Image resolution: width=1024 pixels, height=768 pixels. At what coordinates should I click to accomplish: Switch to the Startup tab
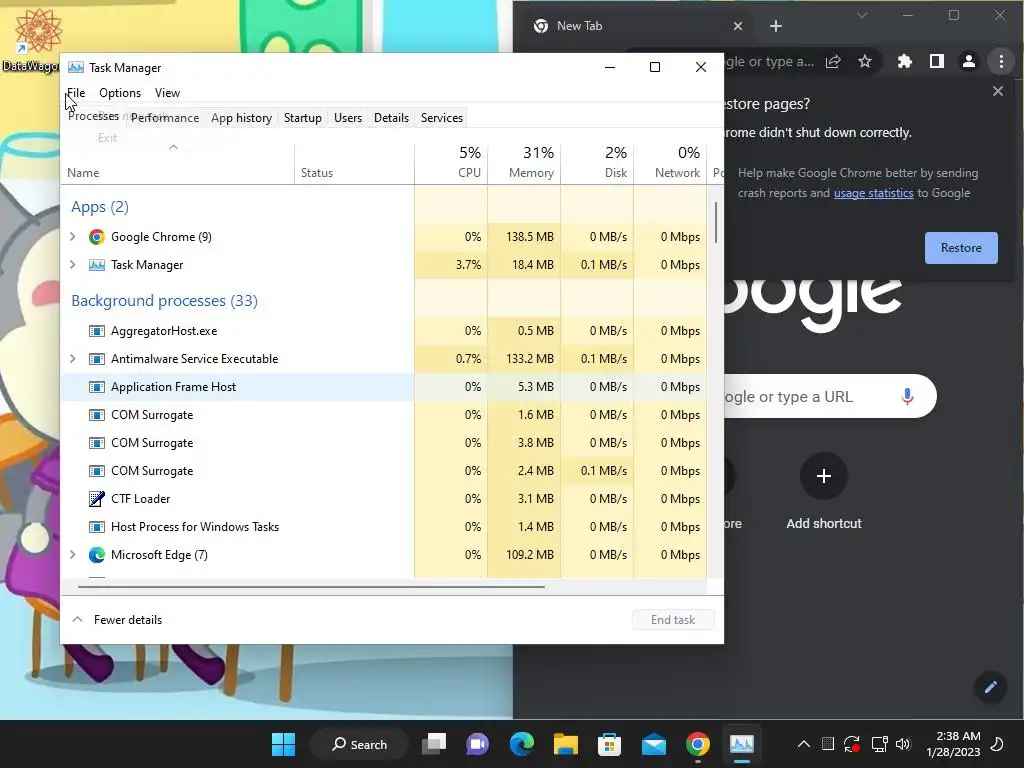tap(302, 118)
